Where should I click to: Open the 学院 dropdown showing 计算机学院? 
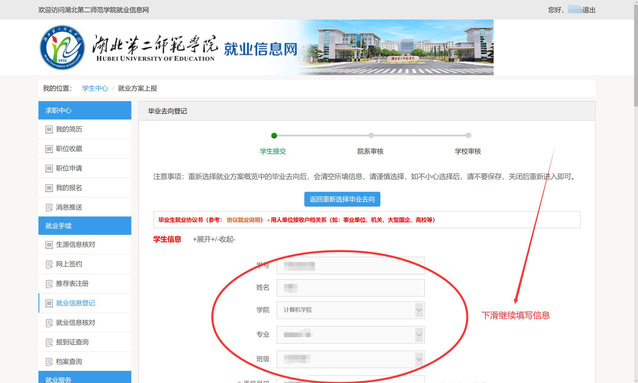tap(350, 310)
